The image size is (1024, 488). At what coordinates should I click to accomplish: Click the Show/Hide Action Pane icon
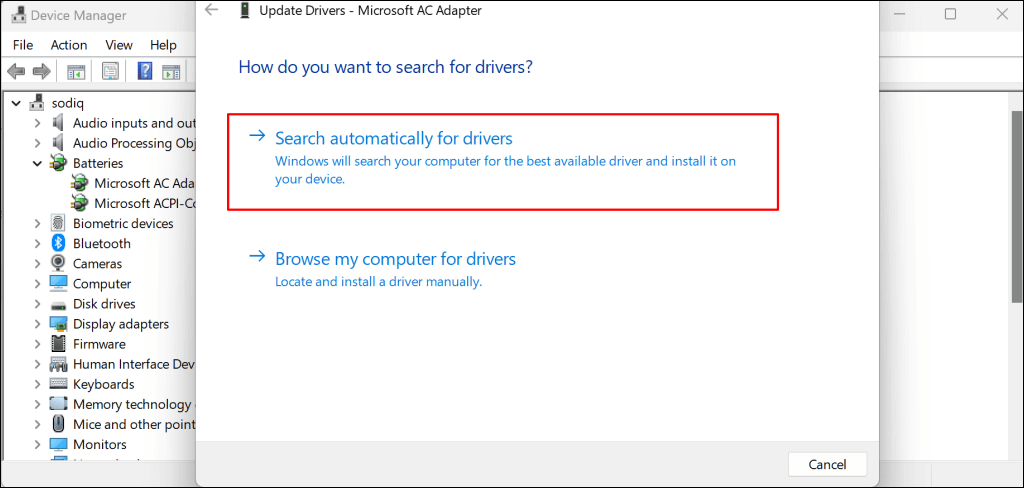[172, 71]
